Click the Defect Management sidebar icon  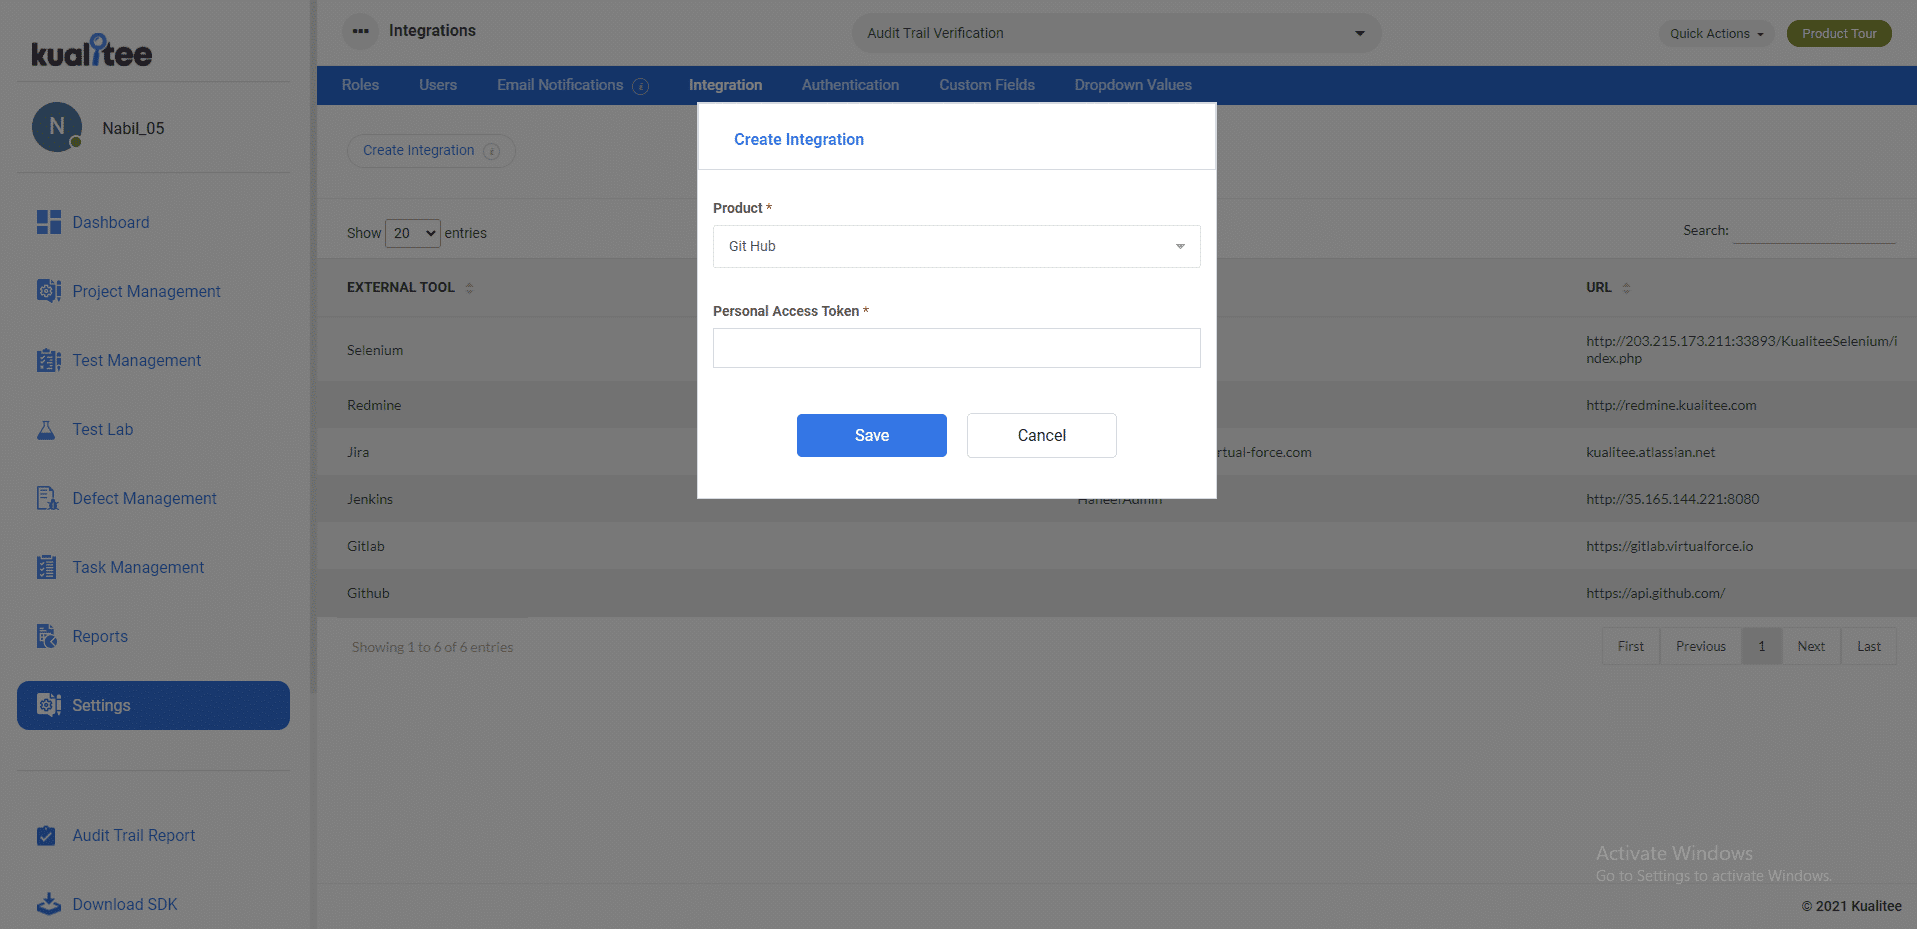pos(47,498)
